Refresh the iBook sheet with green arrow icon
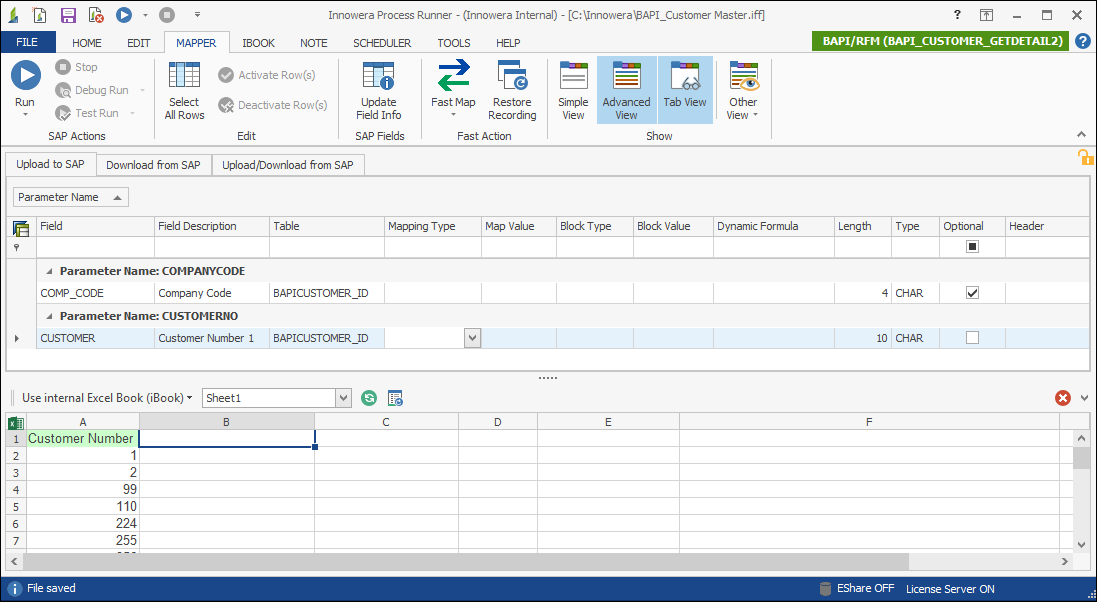The image size is (1097, 602). coord(369,397)
